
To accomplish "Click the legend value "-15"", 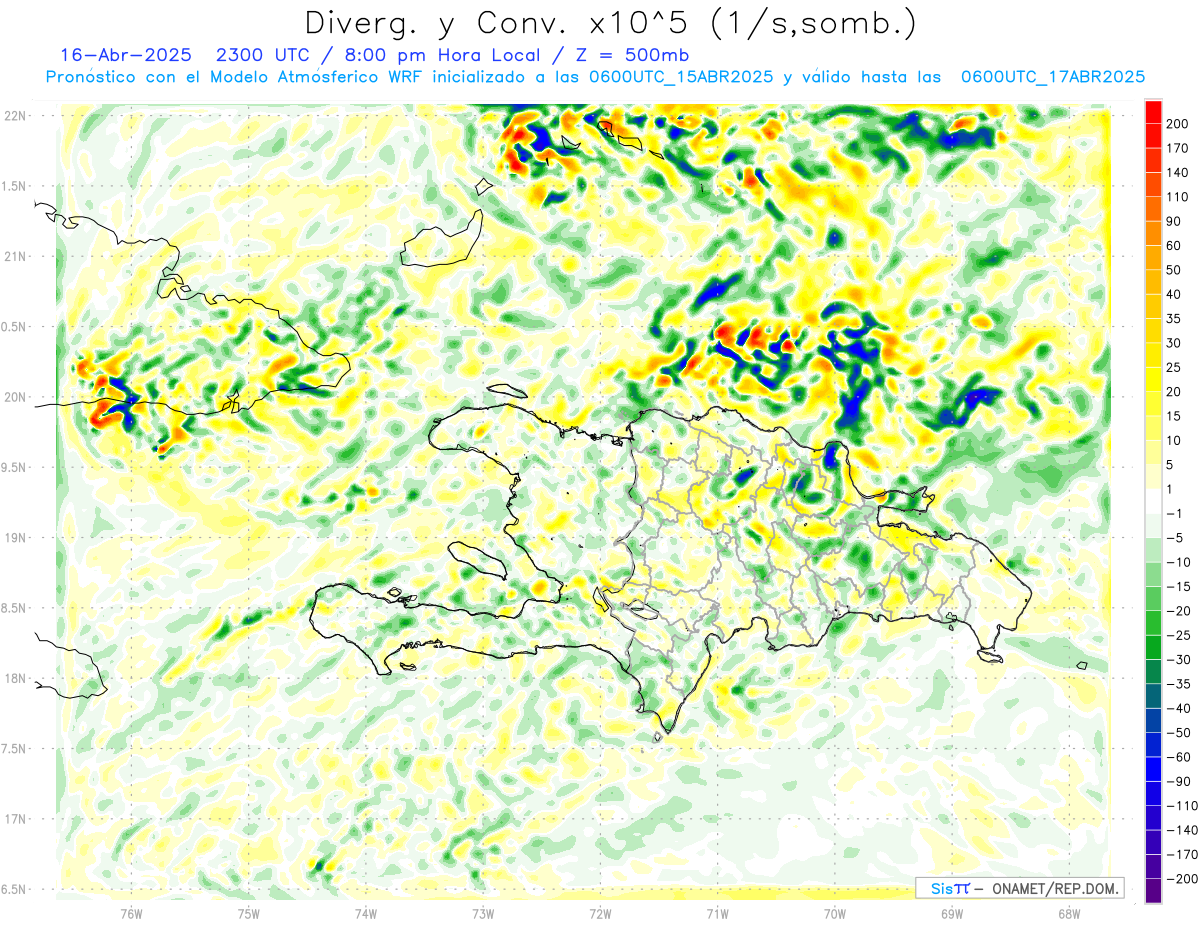I will click(1178, 587).
